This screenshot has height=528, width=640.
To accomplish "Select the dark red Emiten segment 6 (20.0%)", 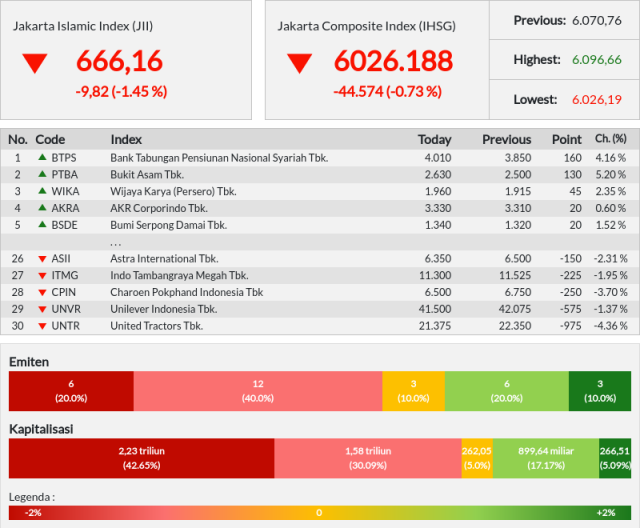I will (71, 391).
